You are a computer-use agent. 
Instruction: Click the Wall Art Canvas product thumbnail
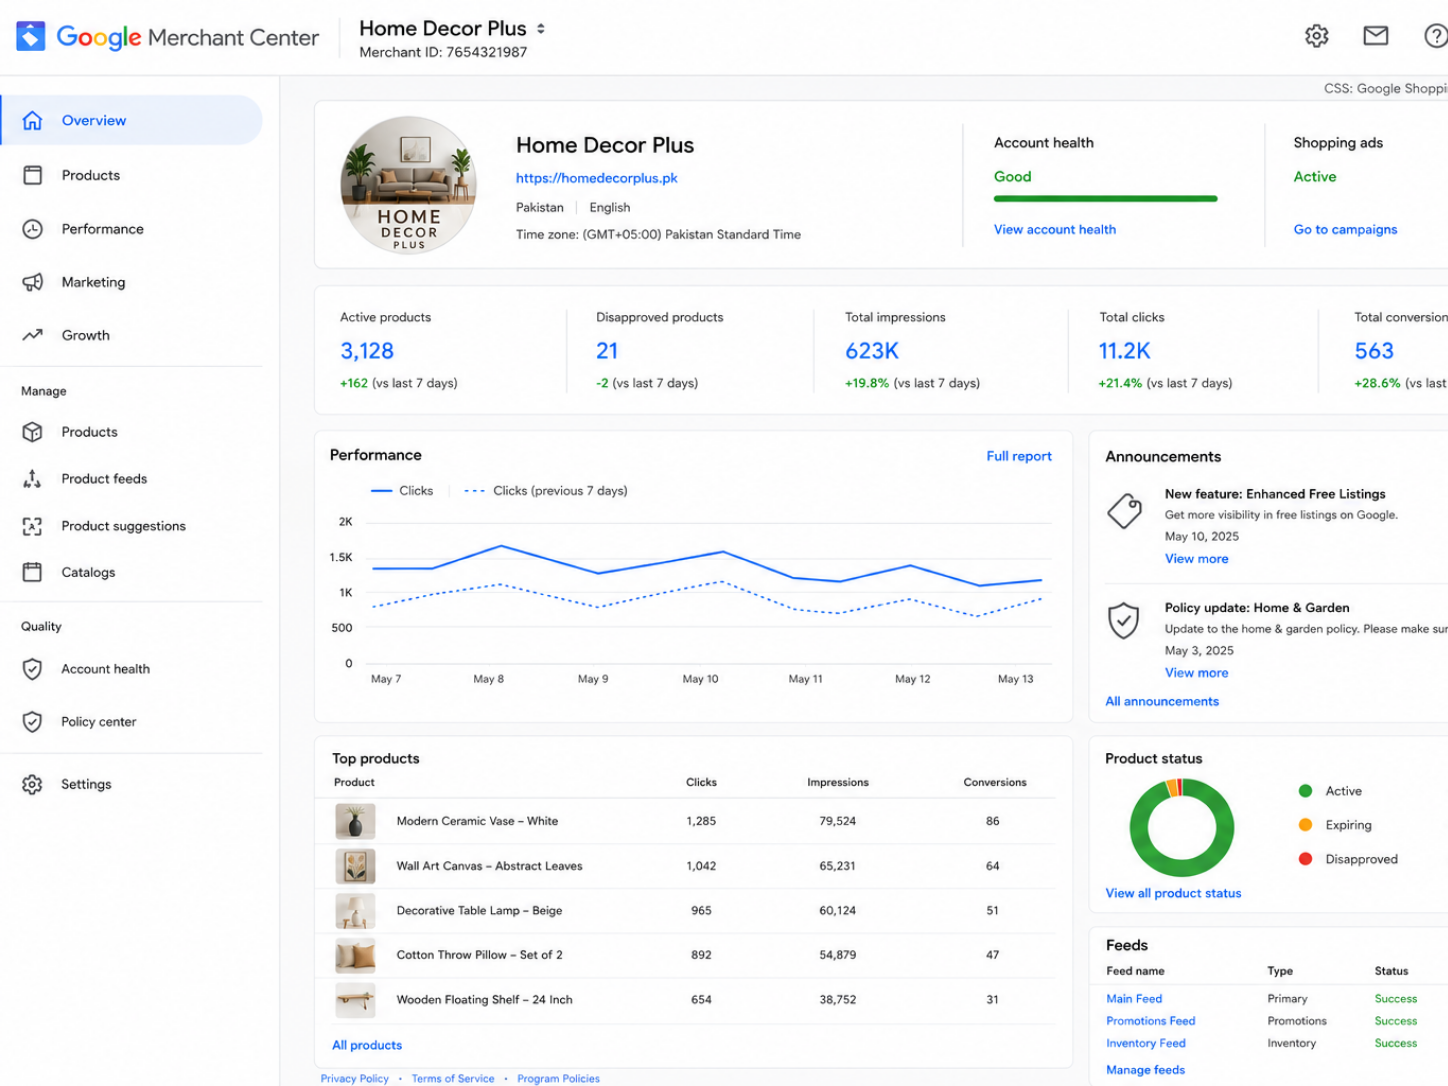pyautogui.click(x=355, y=866)
